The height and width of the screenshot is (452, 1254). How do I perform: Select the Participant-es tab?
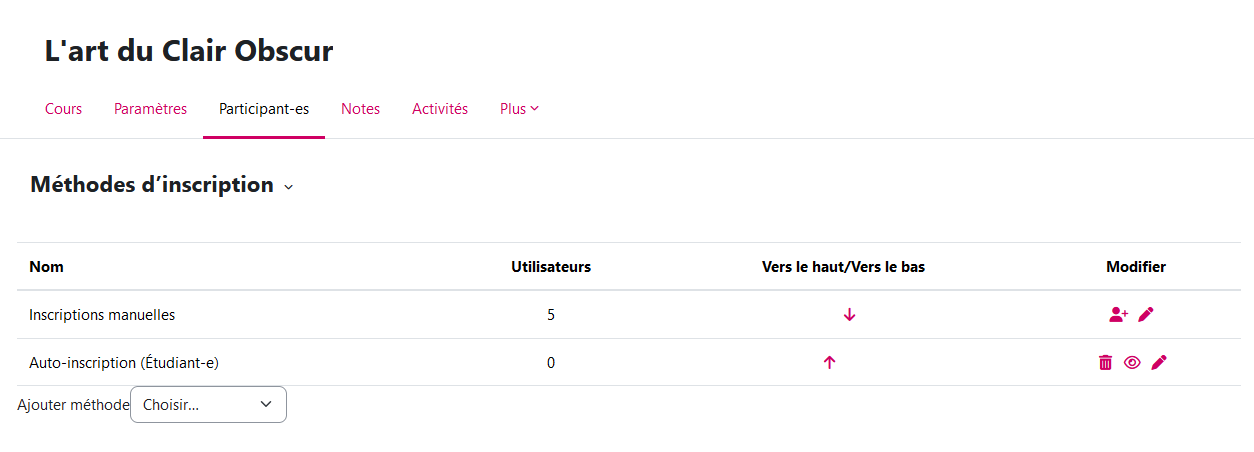[x=264, y=109]
